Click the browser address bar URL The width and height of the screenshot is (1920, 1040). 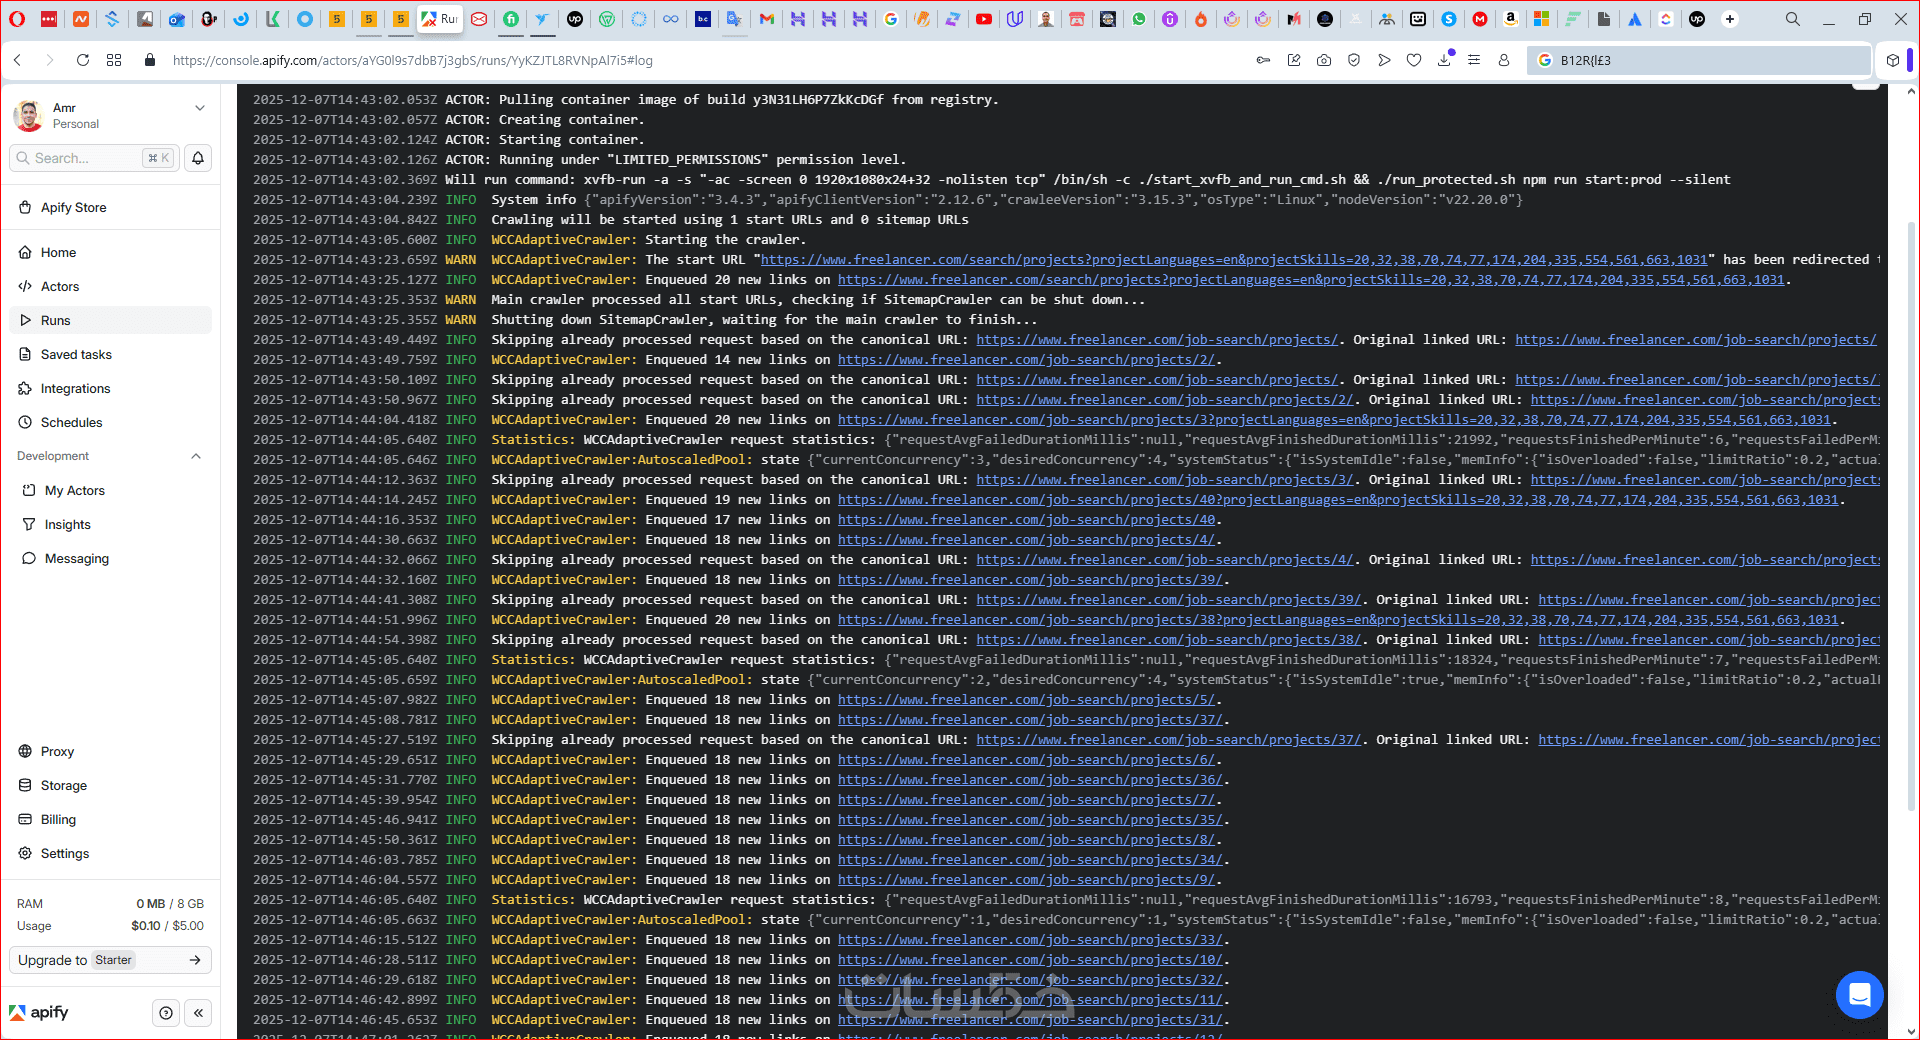[412, 60]
